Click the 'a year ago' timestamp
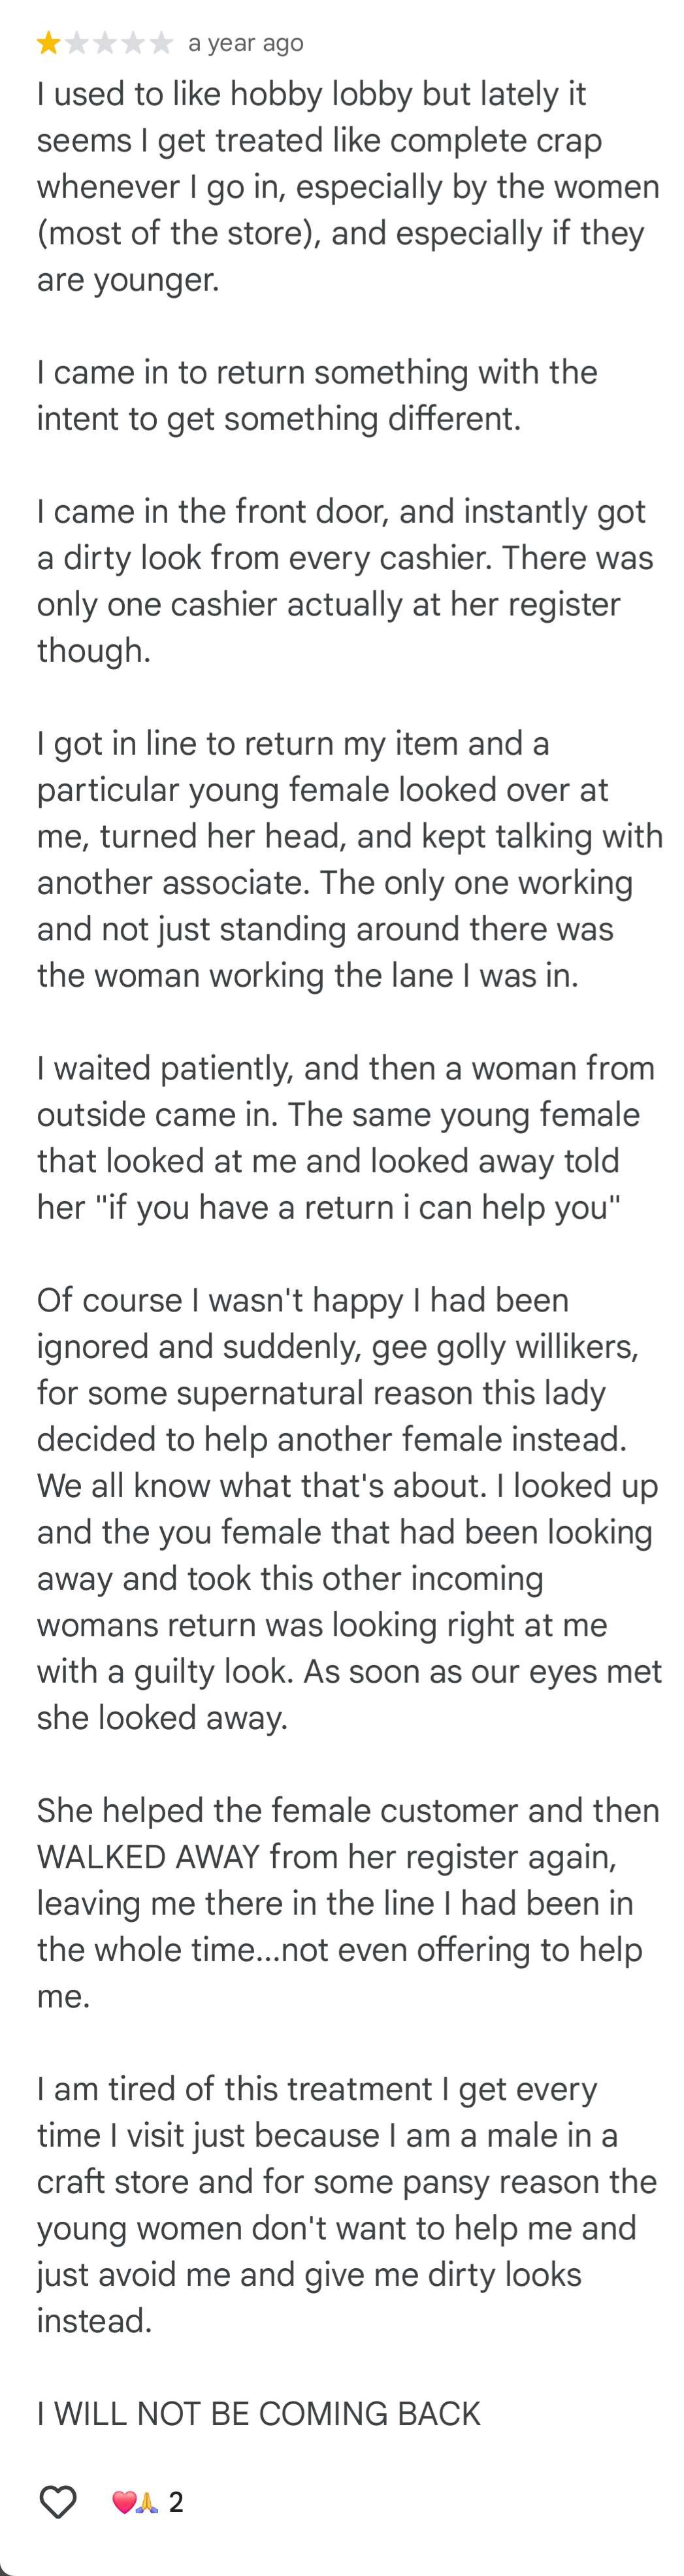This screenshot has height=2576, width=684. click(245, 43)
